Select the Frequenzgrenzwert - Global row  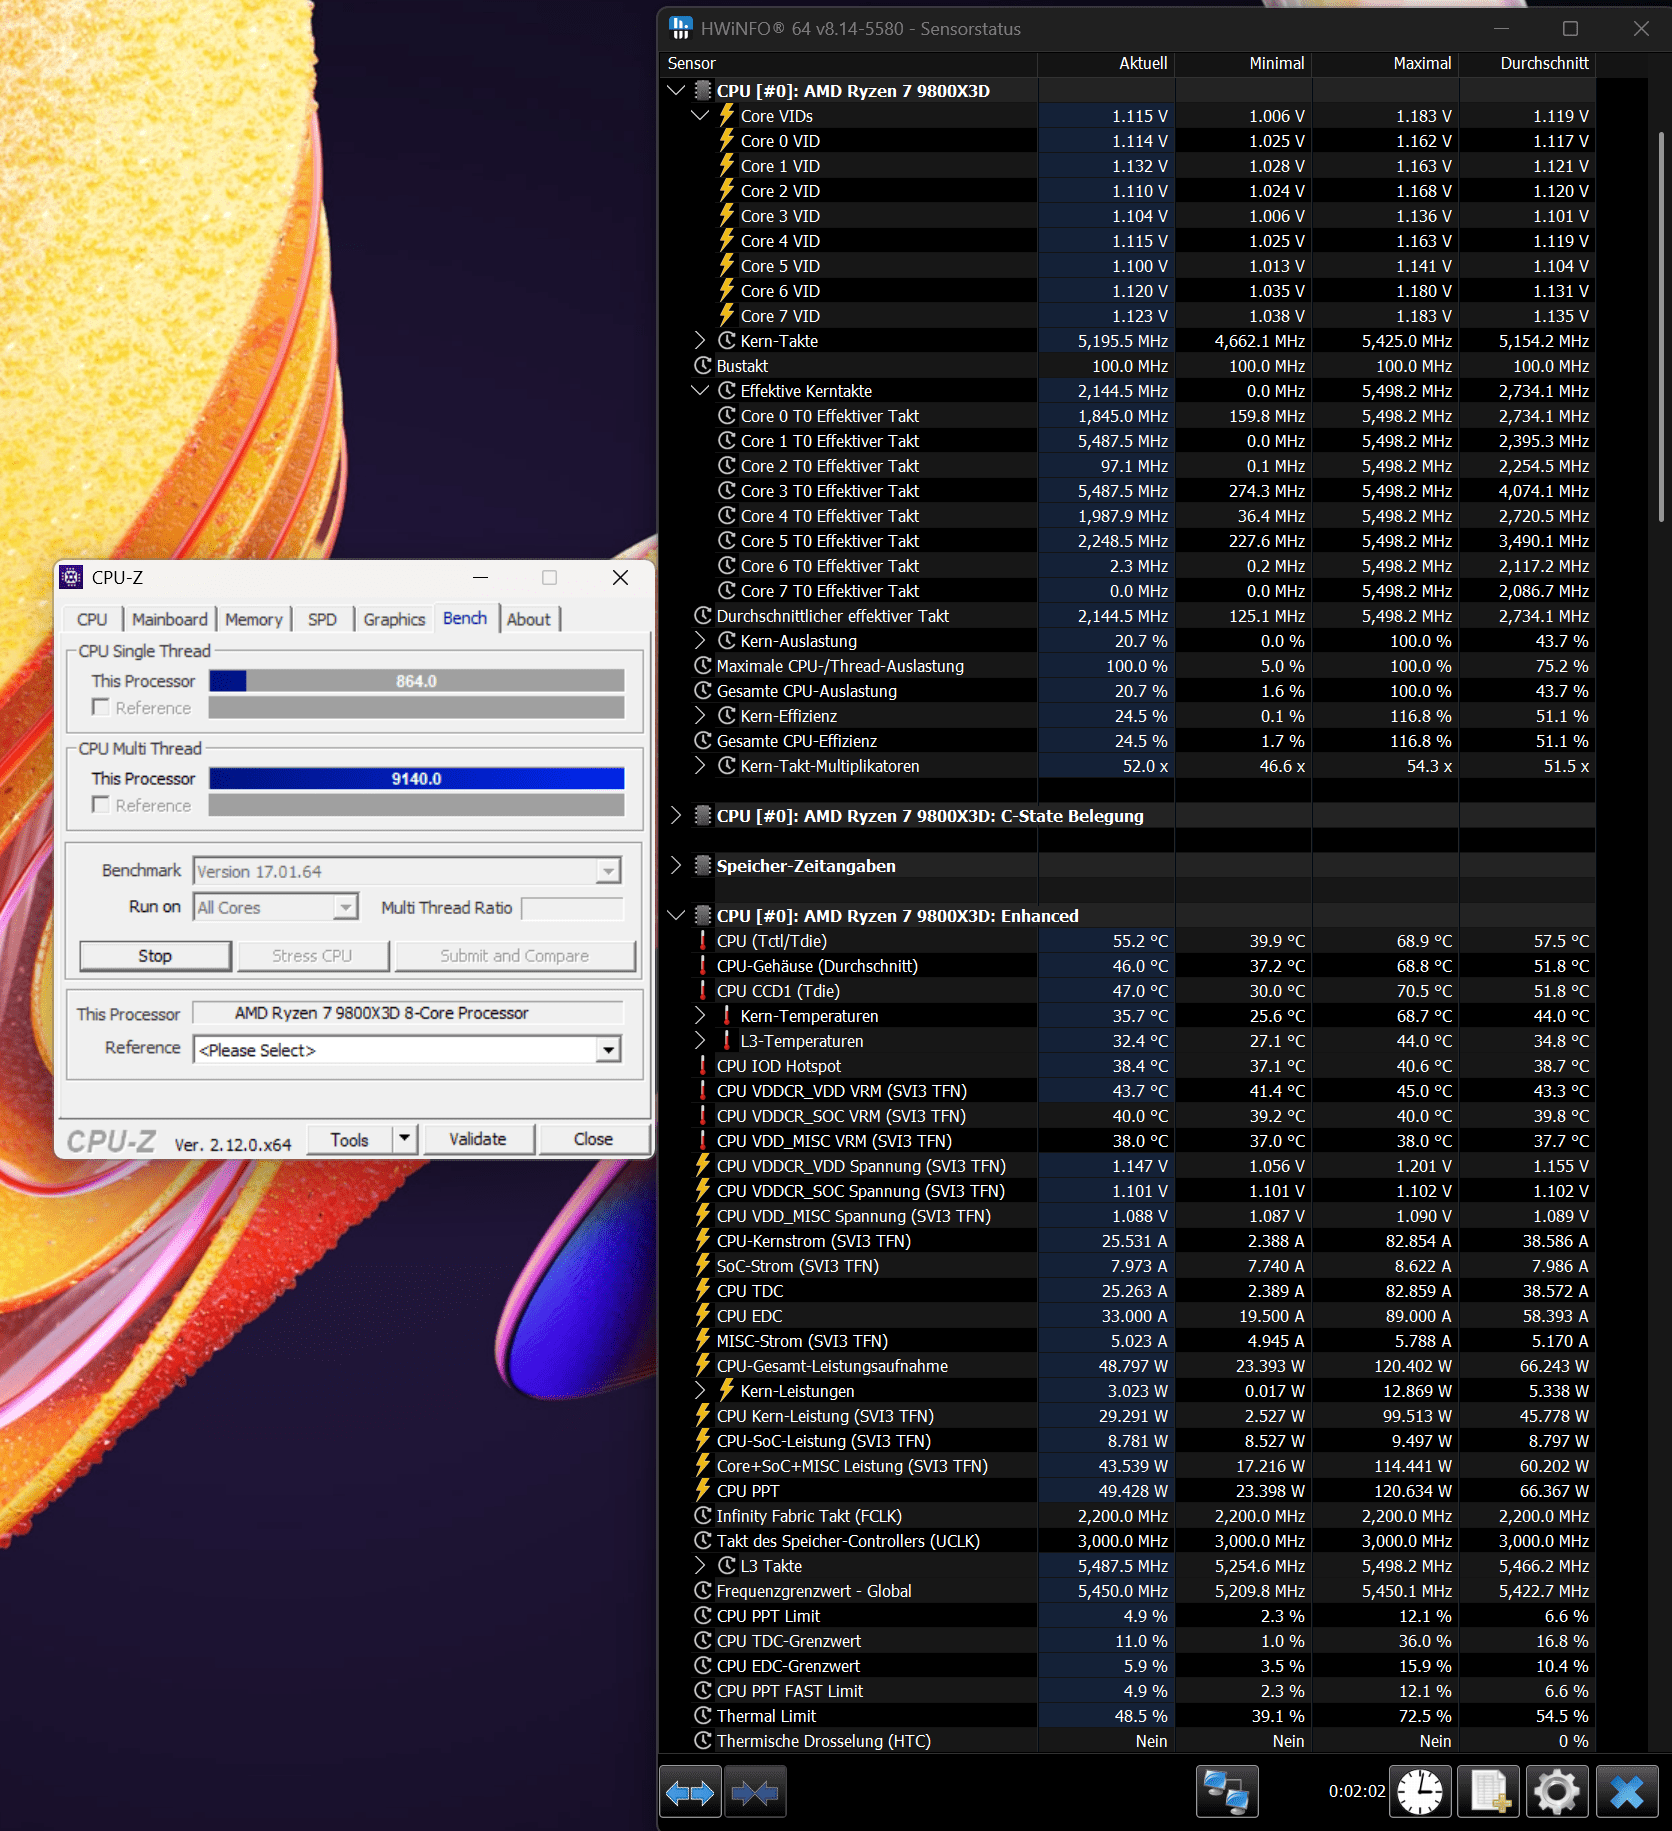1127,1591
